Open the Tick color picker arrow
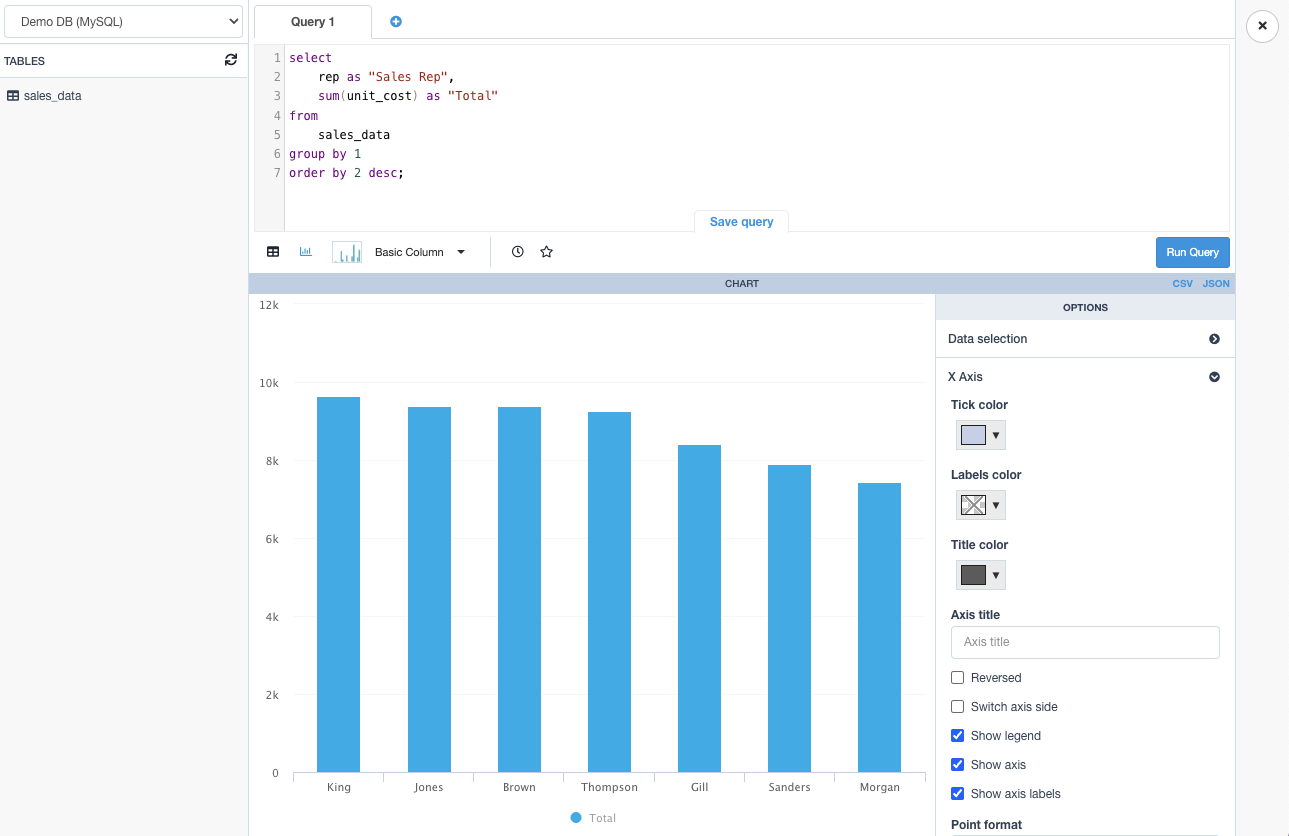 (996, 435)
